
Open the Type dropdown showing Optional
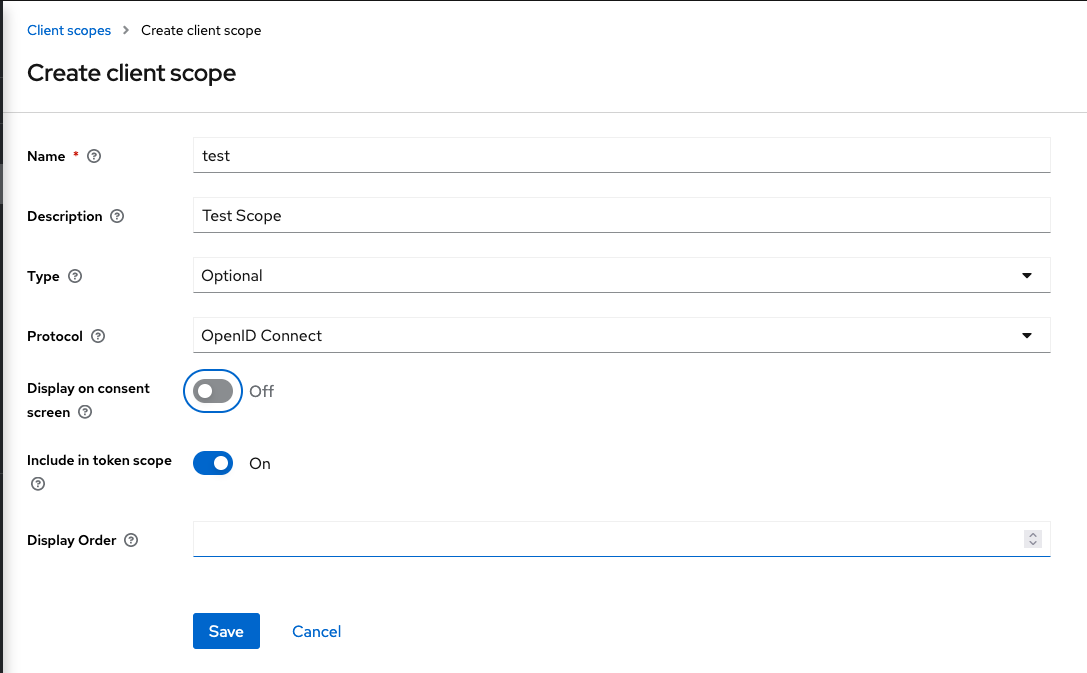click(x=620, y=276)
